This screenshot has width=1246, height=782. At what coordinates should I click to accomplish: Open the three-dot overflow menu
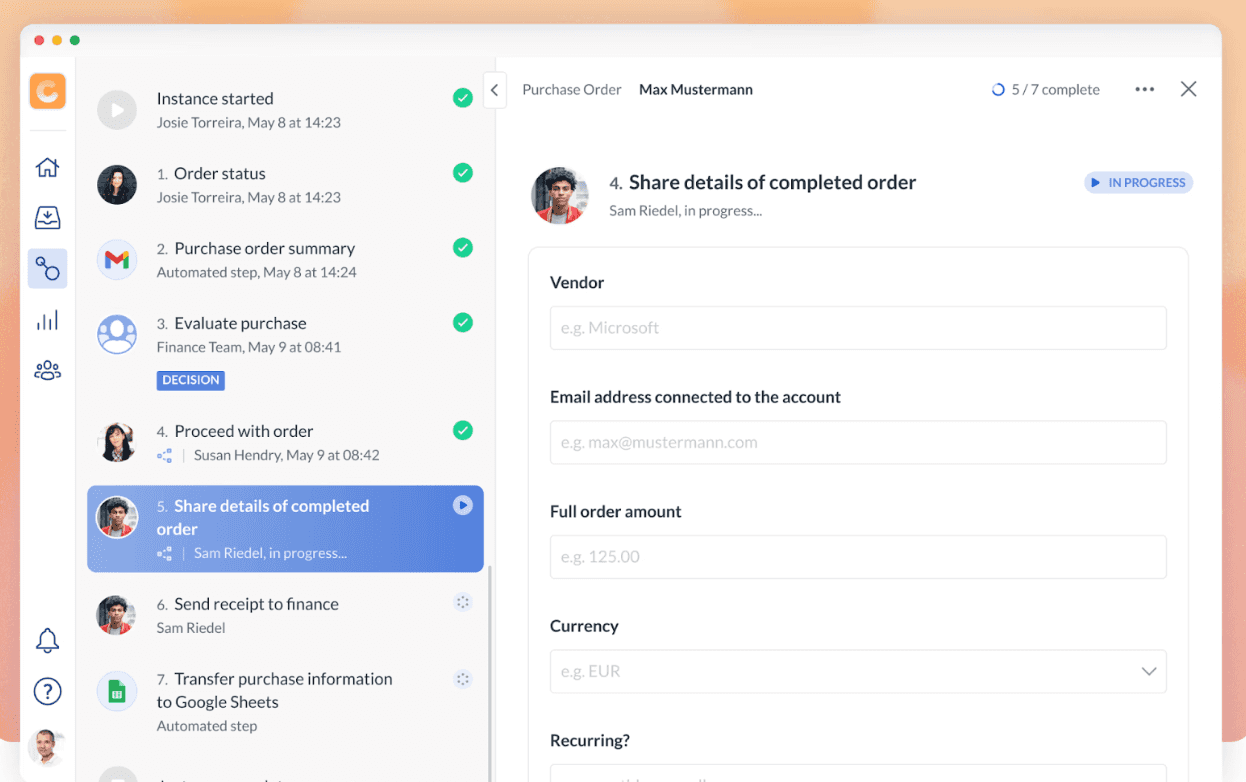coord(1144,89)
